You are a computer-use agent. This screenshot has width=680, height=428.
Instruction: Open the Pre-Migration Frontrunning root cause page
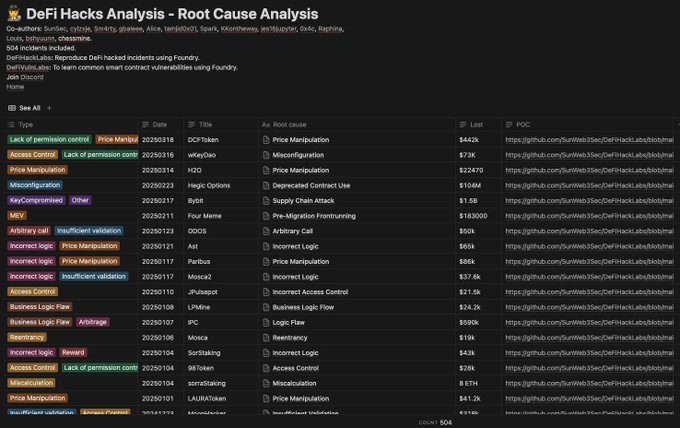[x=314, y=216]
